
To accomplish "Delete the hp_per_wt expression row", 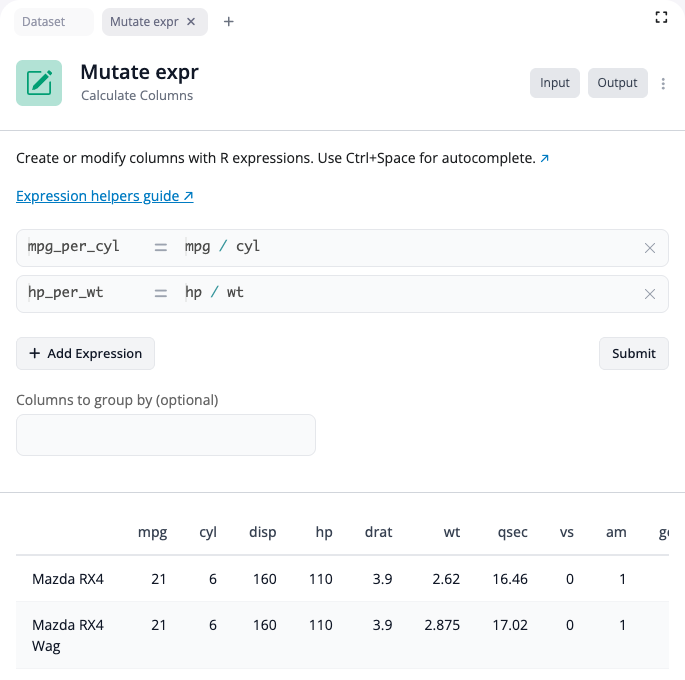I will click(650, 294).
